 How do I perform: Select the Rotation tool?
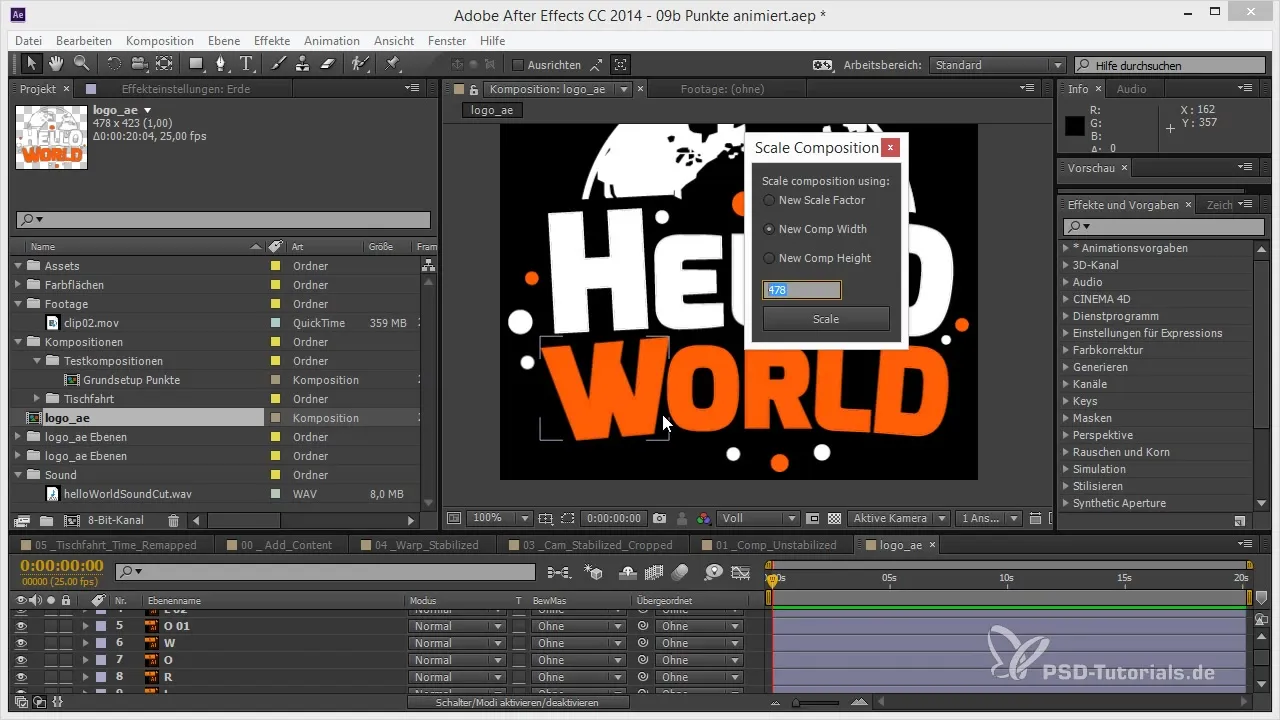pyautogui.click(x=114, y=64)
